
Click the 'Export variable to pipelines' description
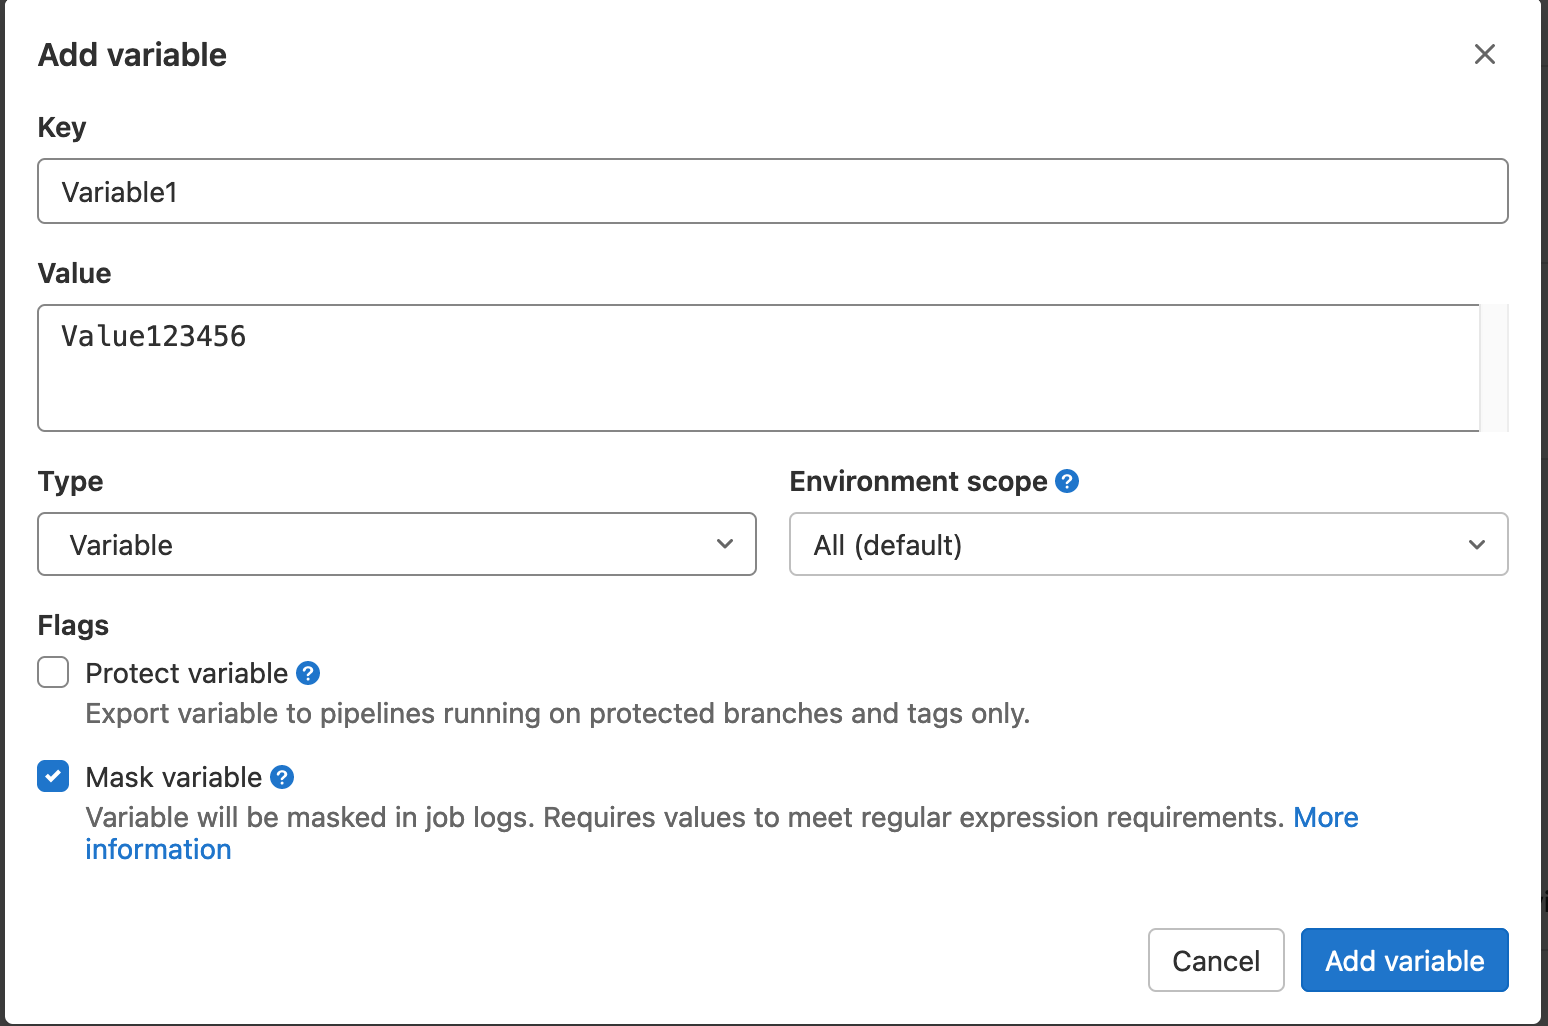tap(558, 713)
